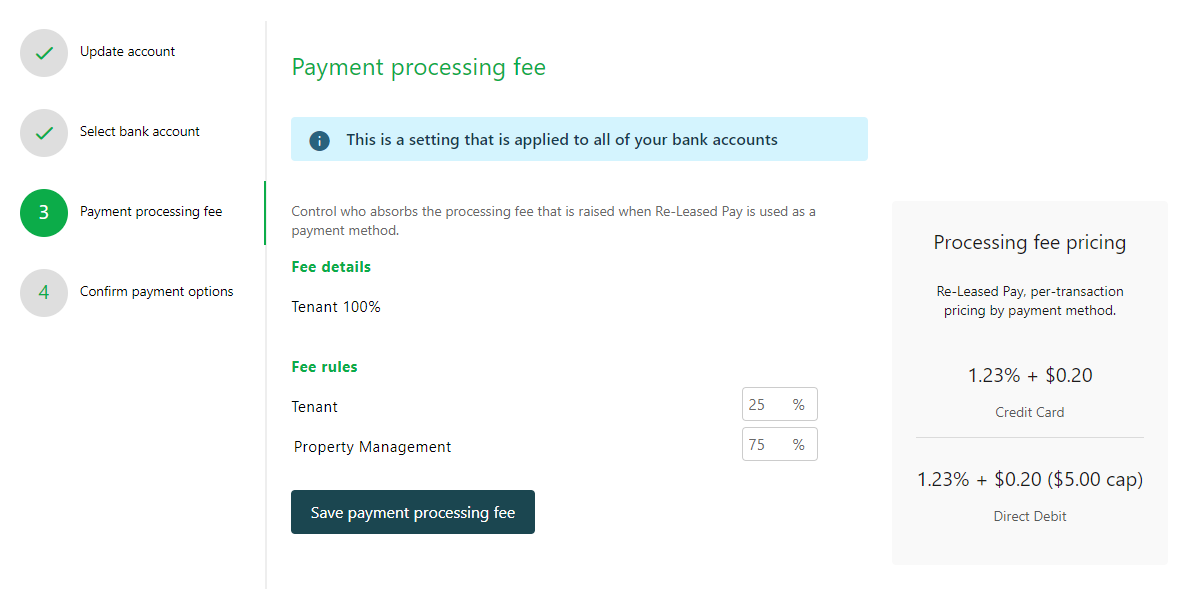Select the Tenant 100% fee detail text
Viewport: 1199px width, 605px height.
tap(336, 307)
